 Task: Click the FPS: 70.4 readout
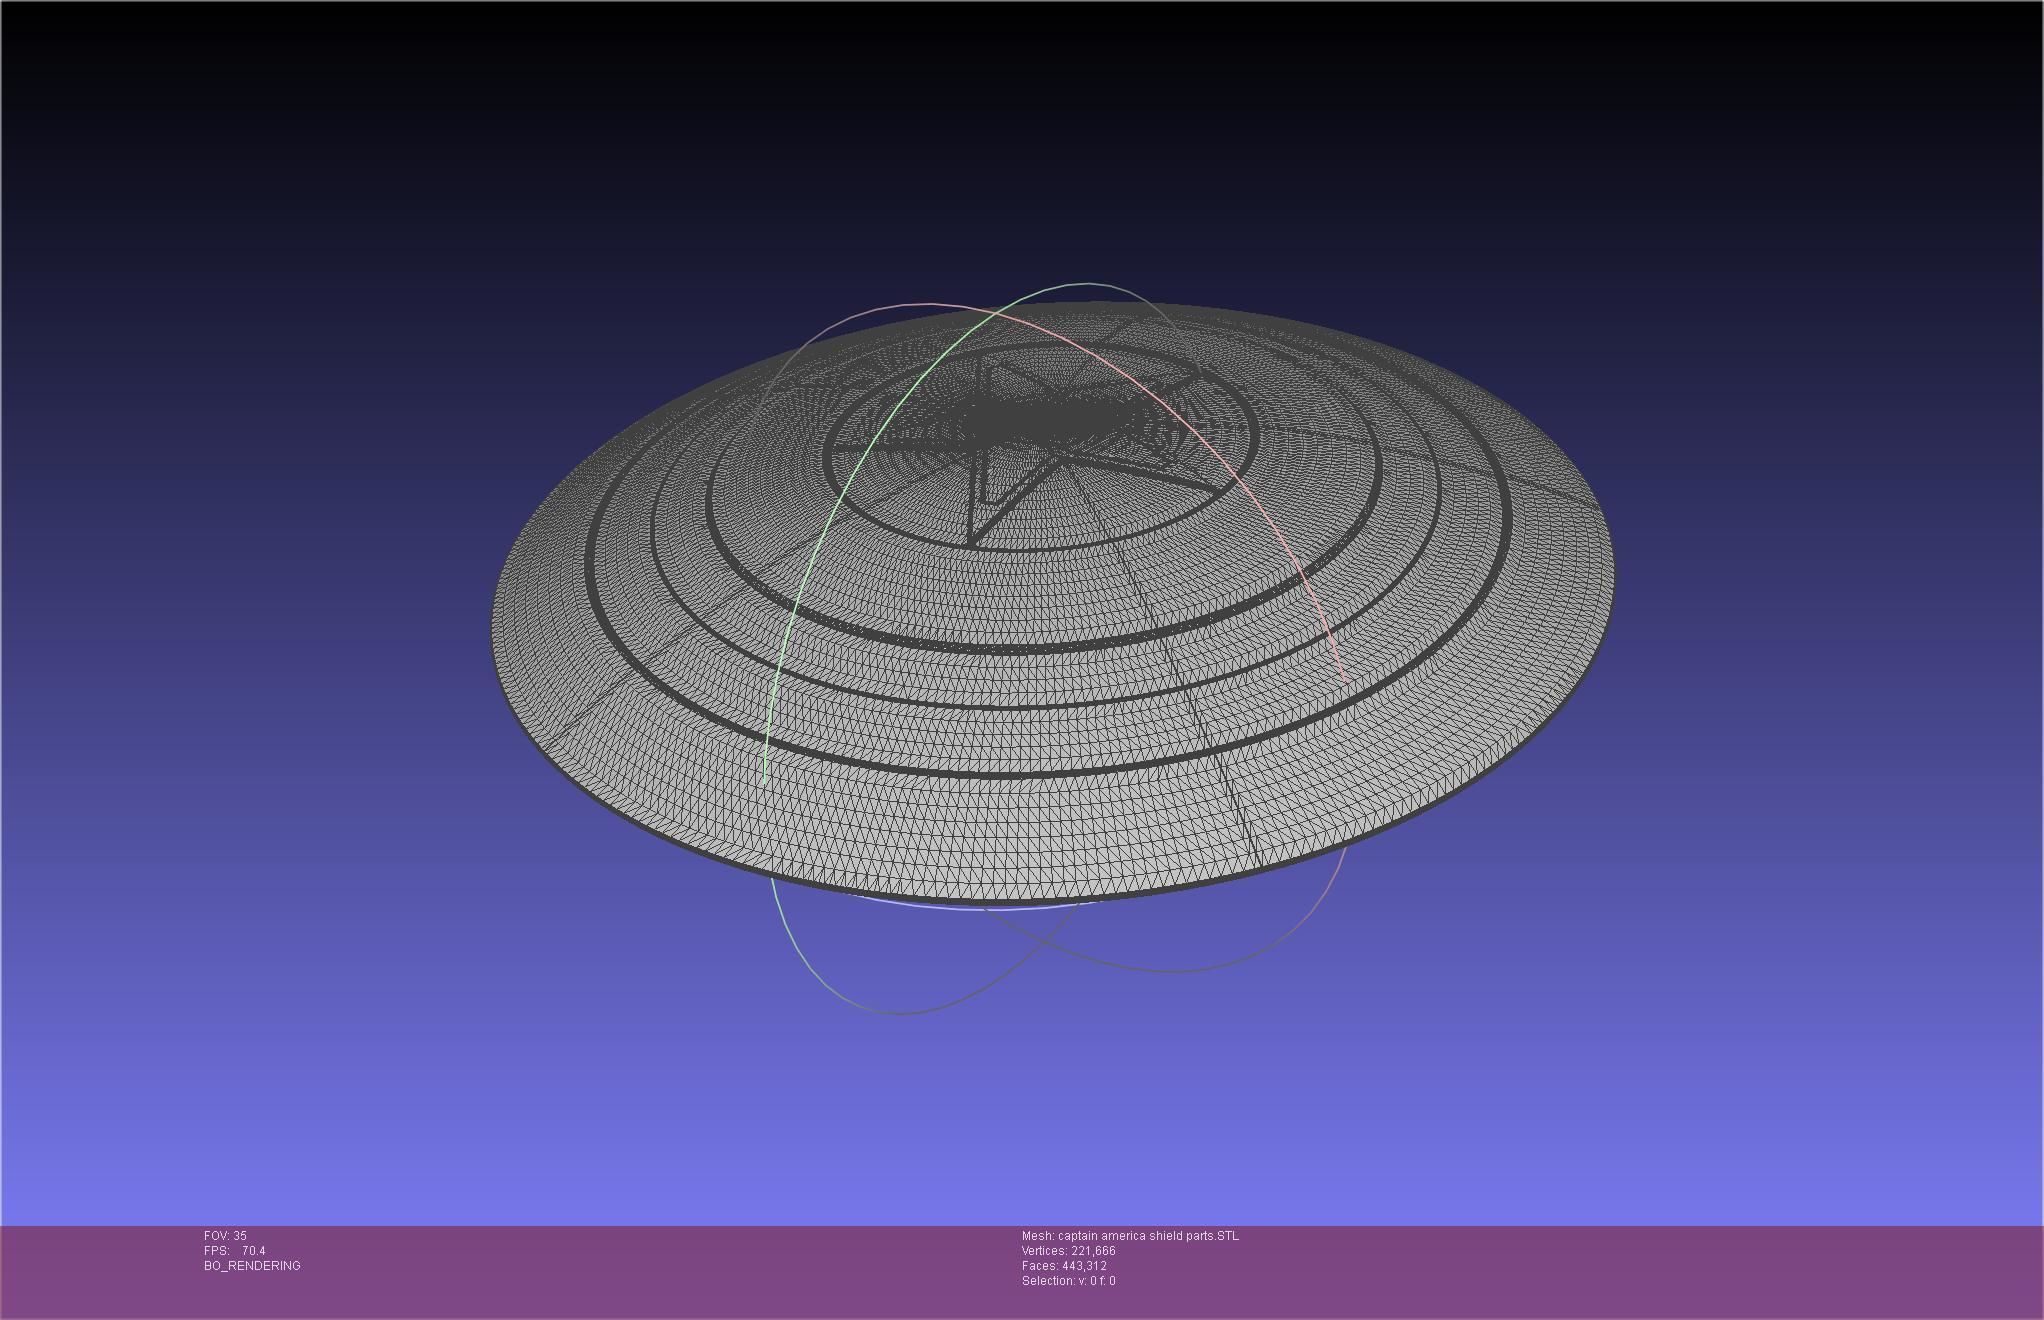click(235, 1251)
